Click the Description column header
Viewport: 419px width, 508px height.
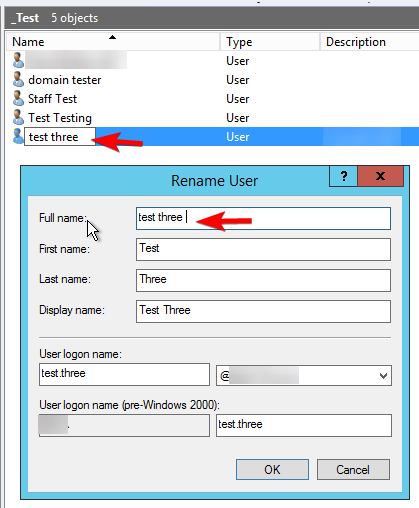point(369,42)
